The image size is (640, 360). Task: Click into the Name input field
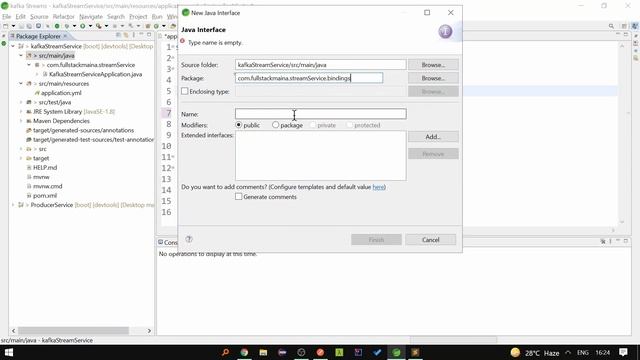click(321, 114)
